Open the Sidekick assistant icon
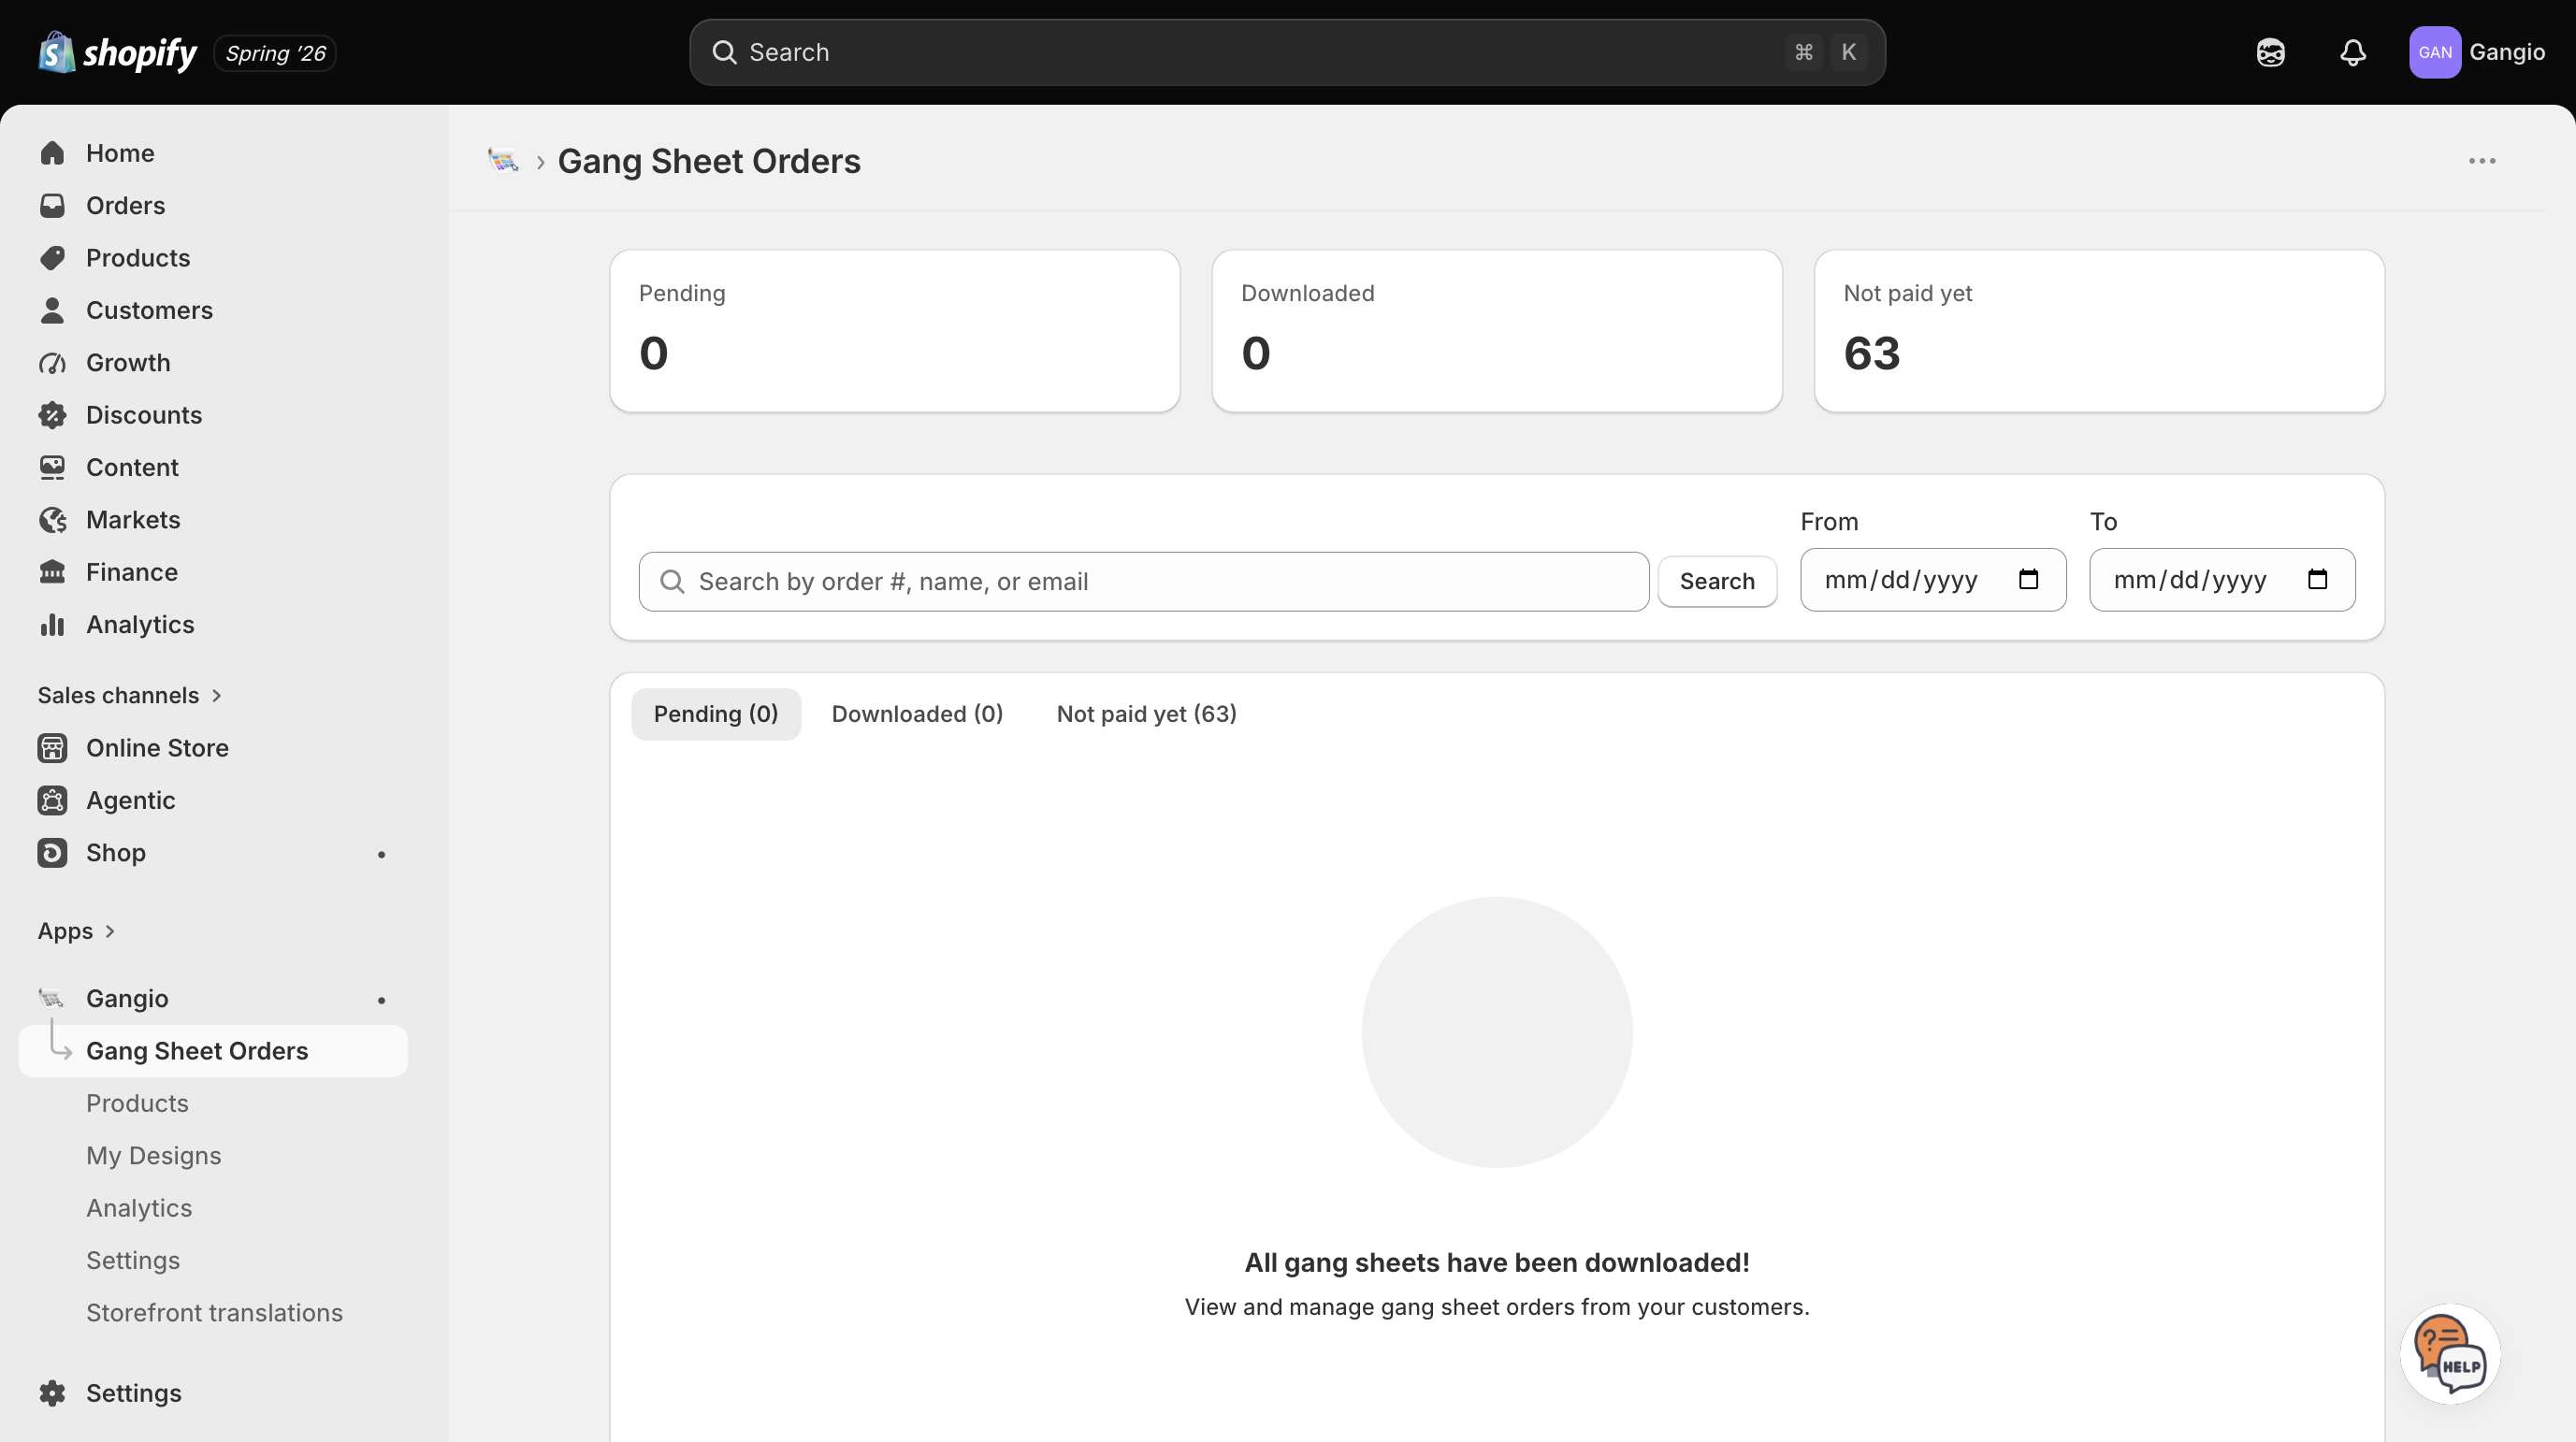 pos(2270,52)
